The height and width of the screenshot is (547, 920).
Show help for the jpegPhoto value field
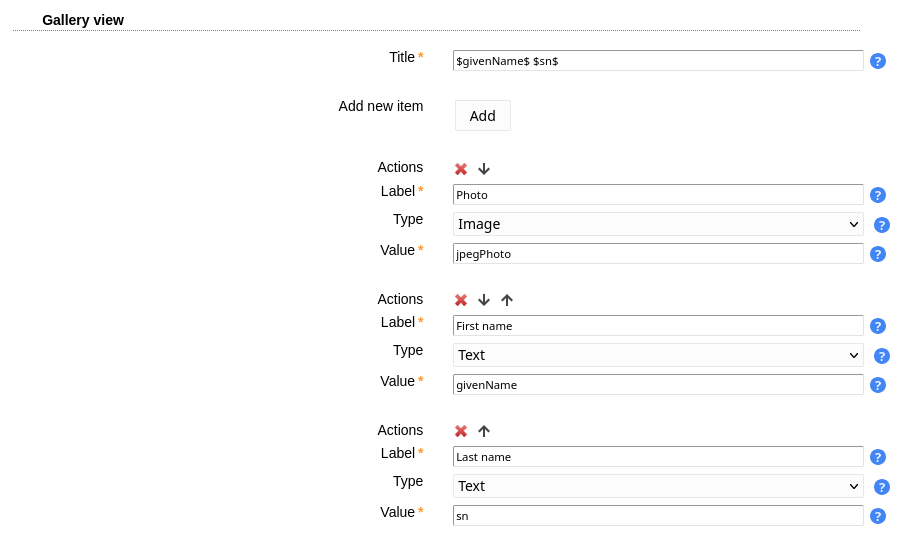(878, 254)
